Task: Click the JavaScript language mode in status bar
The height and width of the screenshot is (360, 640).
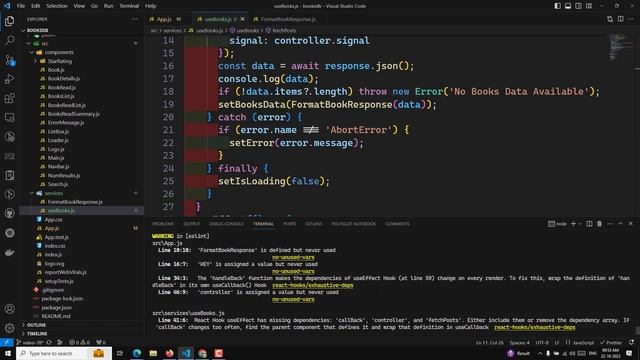Action: click(x=583, y=342)
